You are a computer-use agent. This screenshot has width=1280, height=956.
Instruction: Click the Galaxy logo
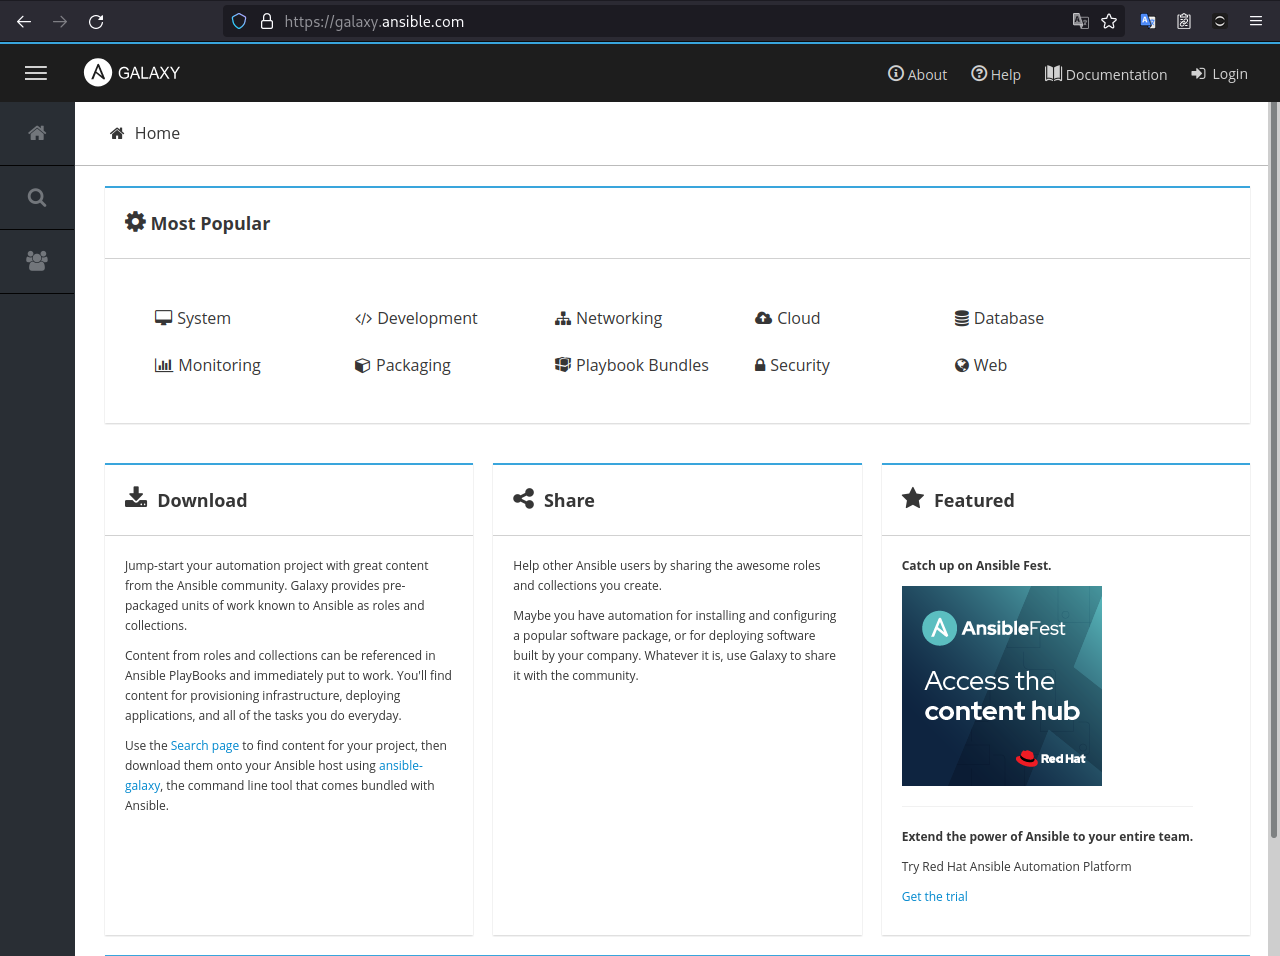pos(132,73)
